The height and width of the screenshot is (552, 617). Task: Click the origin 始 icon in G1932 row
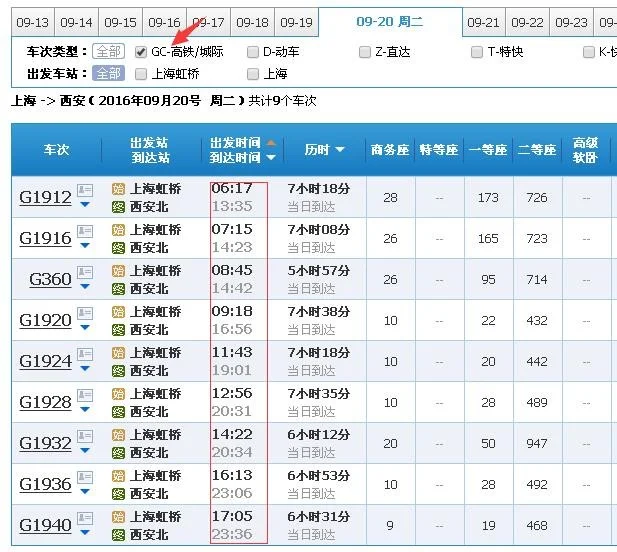[118, 435]
